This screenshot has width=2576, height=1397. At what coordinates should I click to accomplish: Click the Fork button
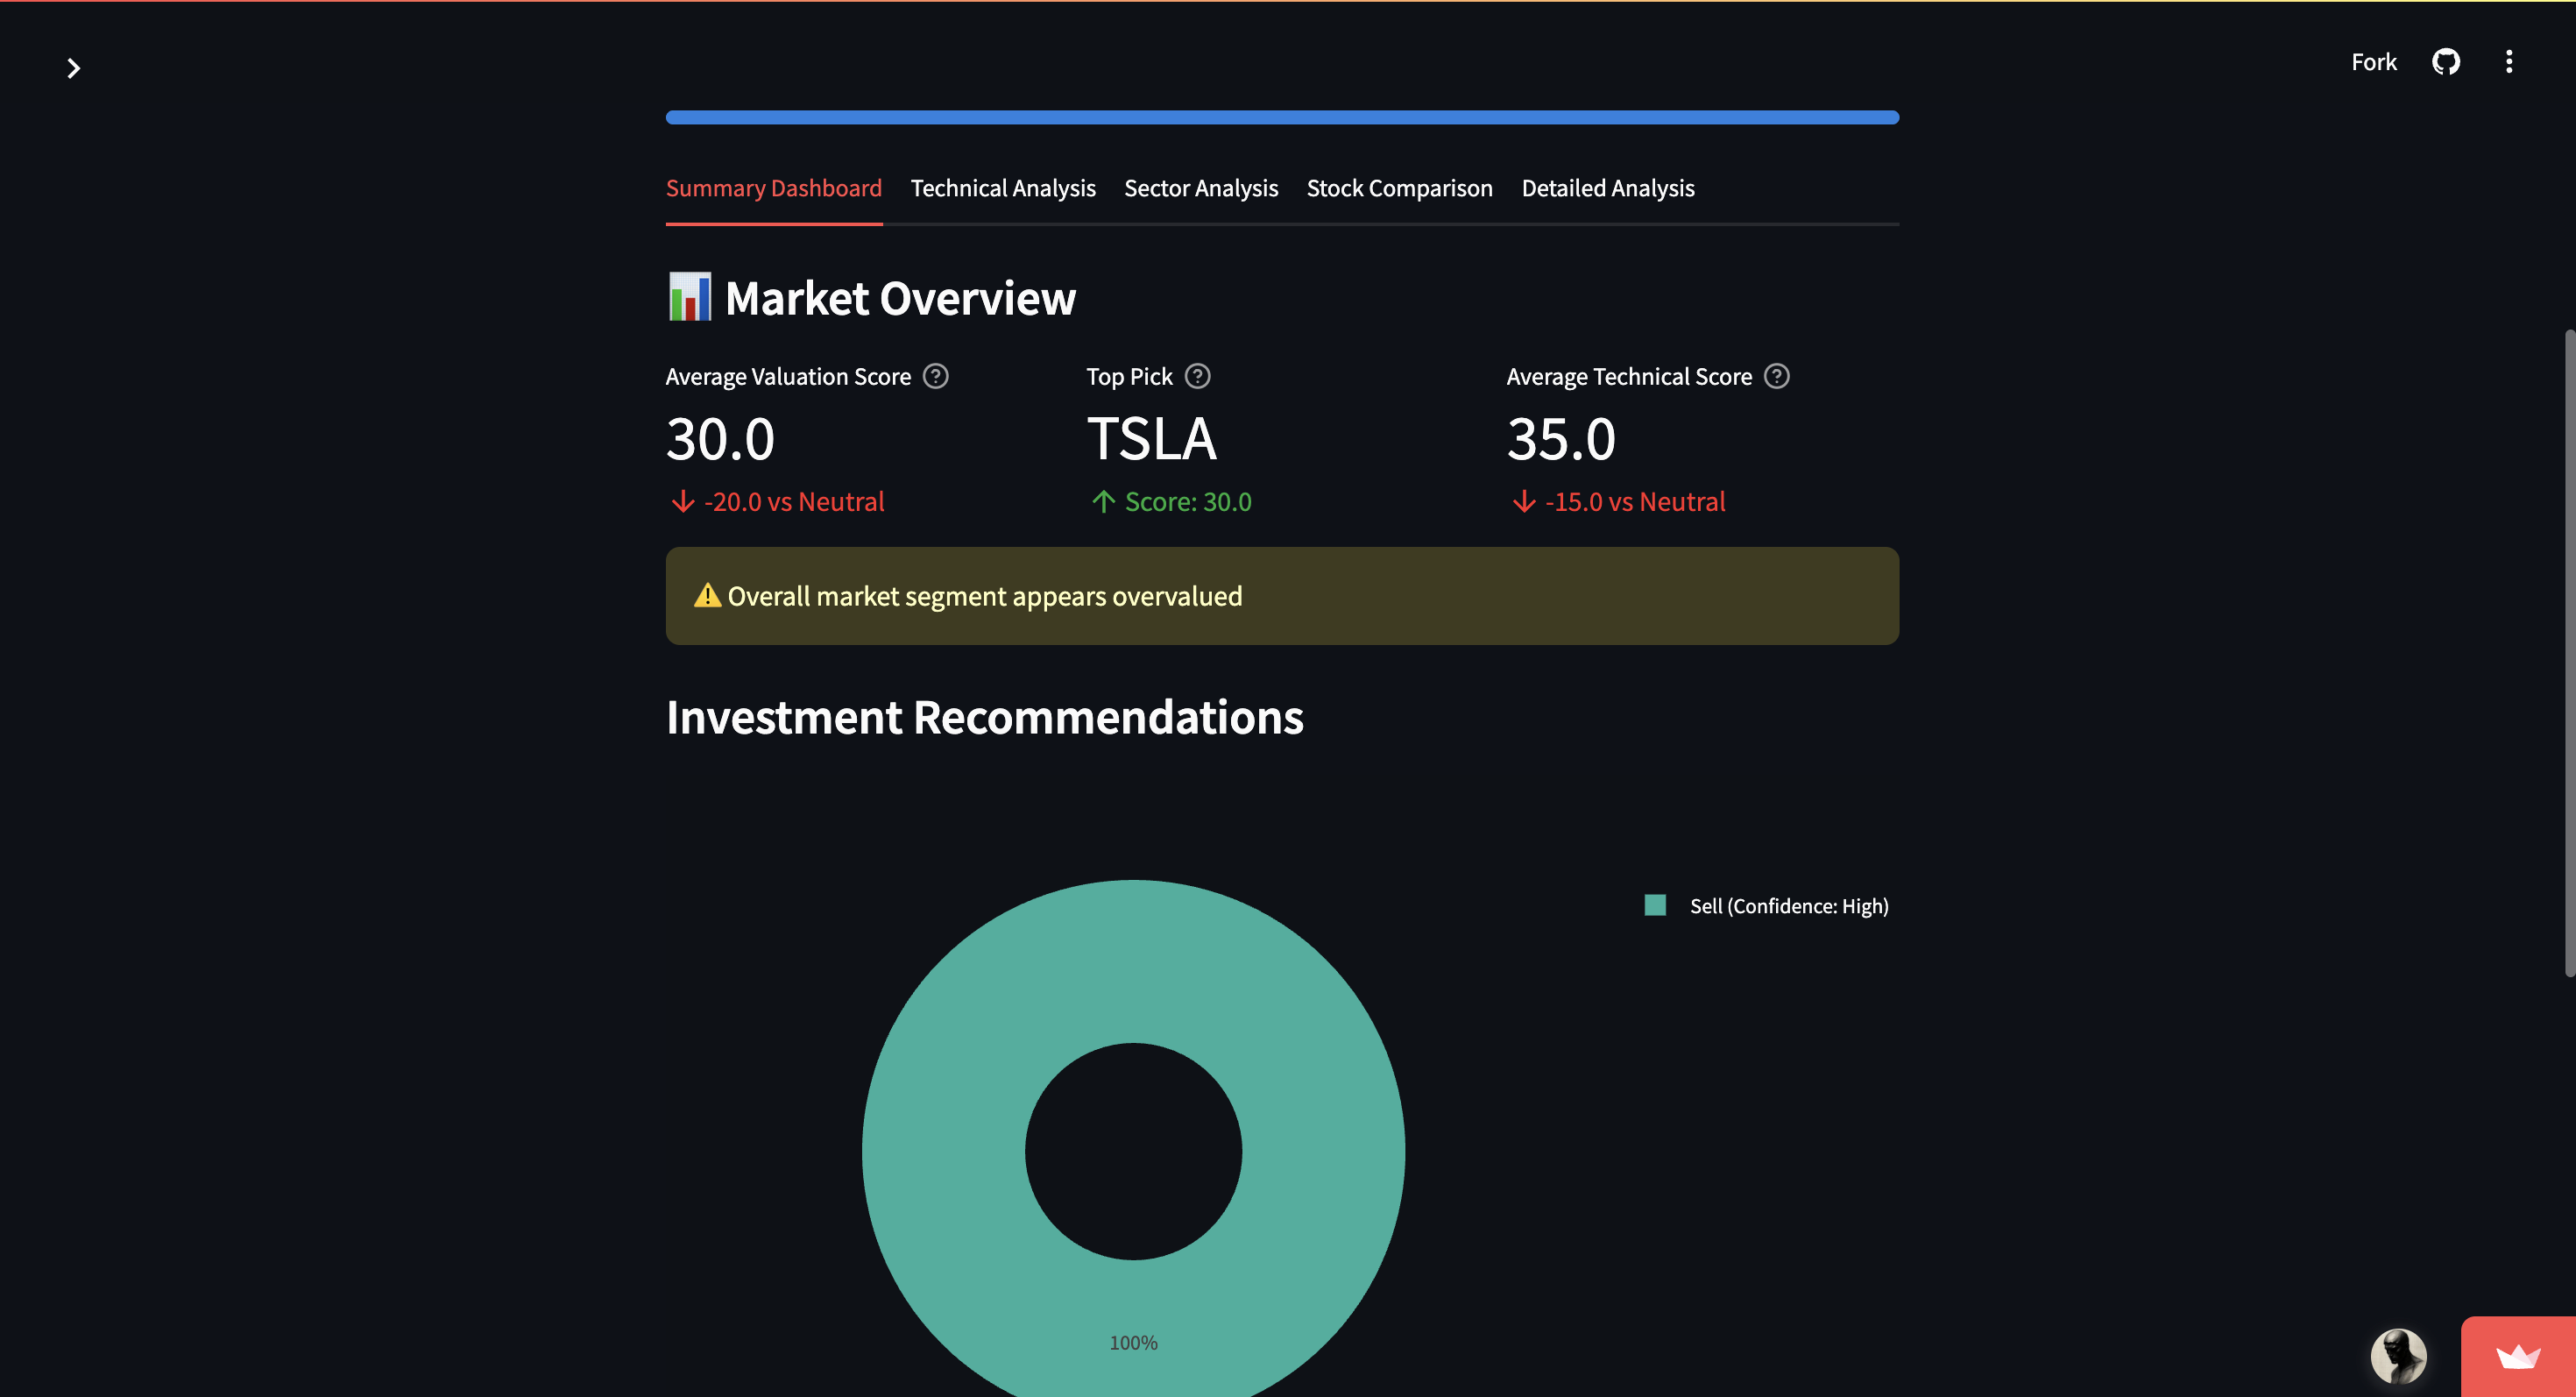click(x=2373, y=61)
